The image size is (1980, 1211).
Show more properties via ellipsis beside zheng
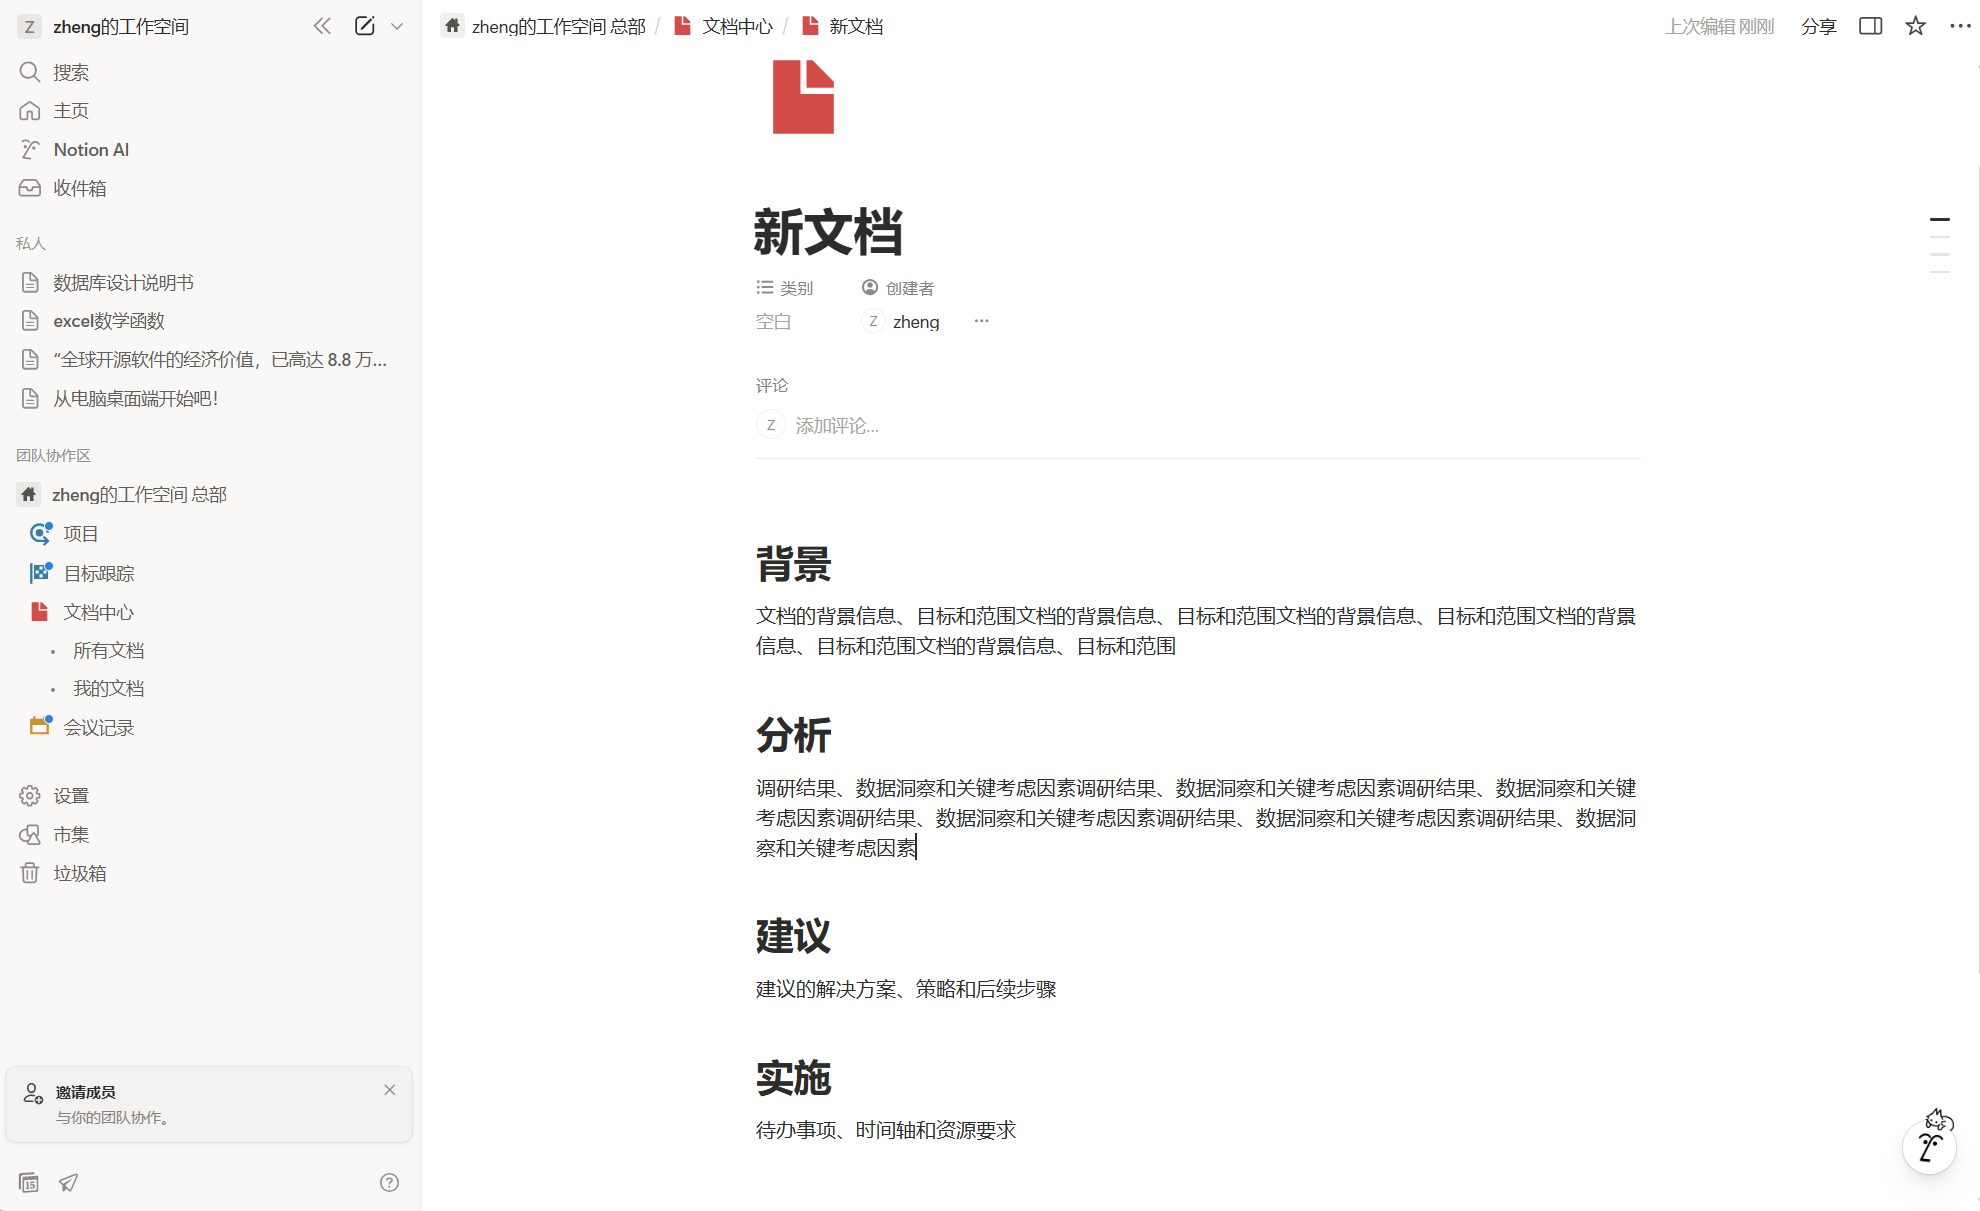[981, 321]
